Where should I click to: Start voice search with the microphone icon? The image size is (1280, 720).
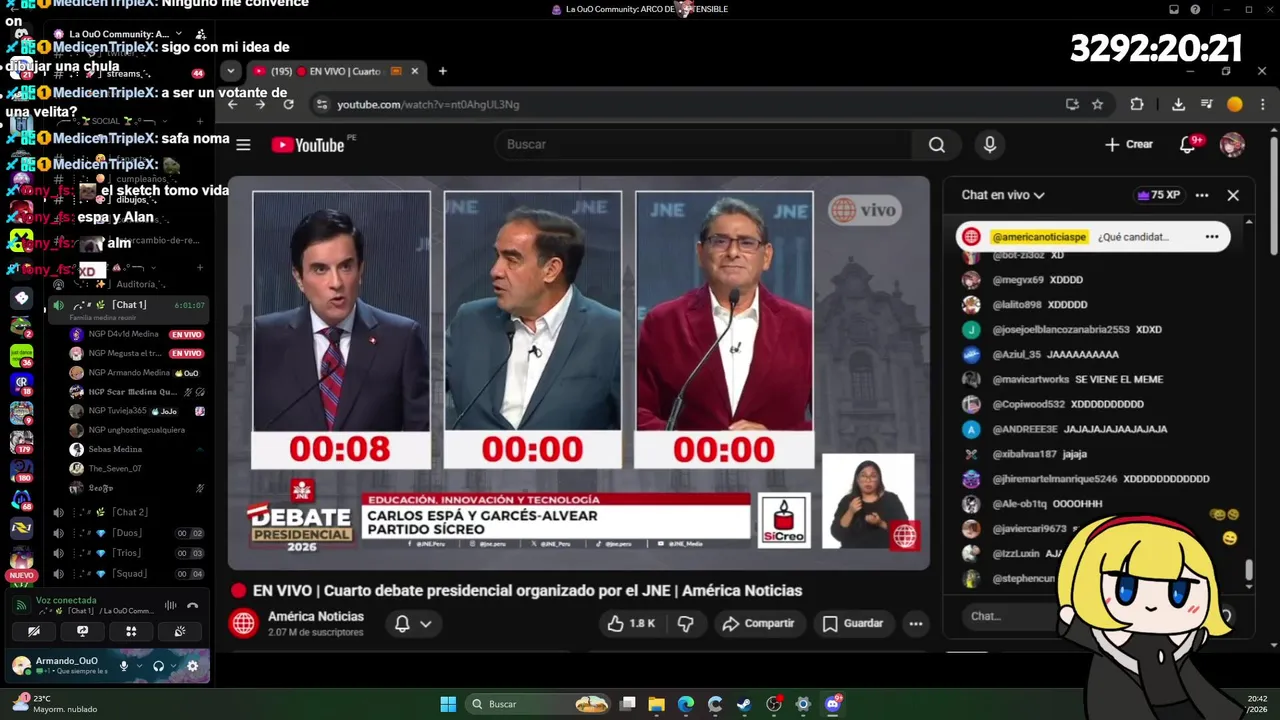989,145
